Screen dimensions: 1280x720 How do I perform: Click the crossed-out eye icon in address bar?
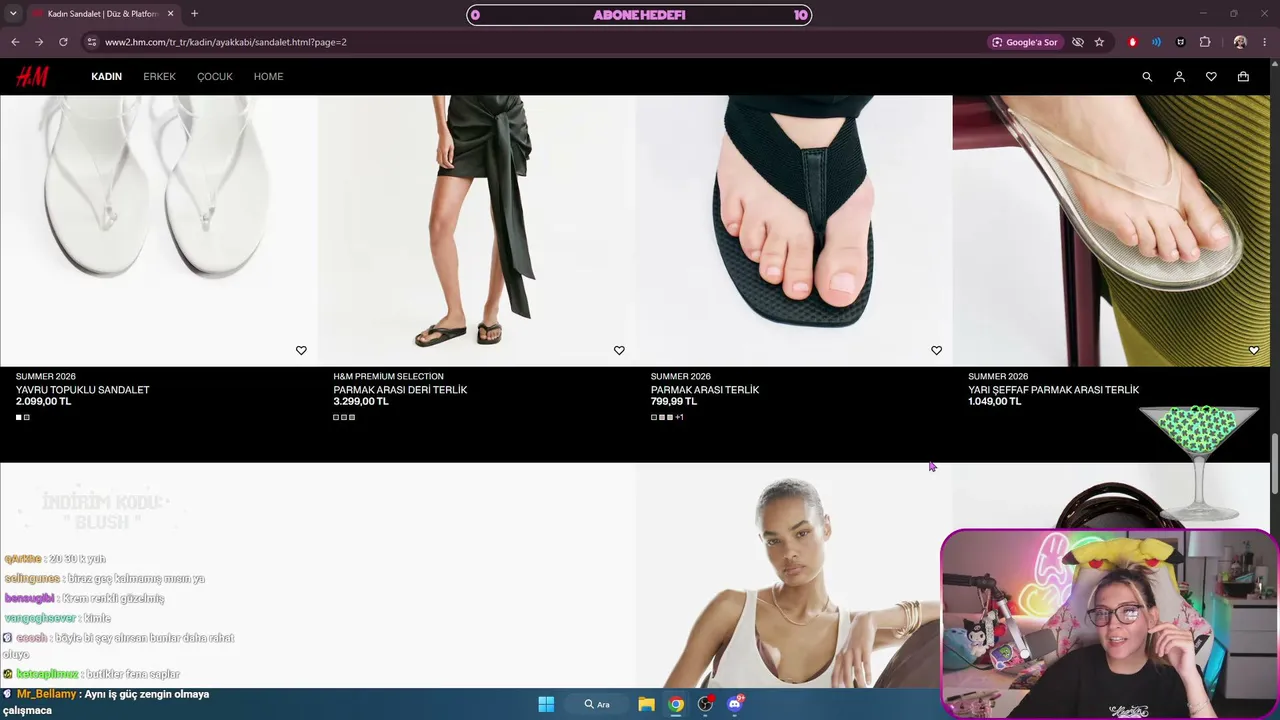tap(1077, 42)
